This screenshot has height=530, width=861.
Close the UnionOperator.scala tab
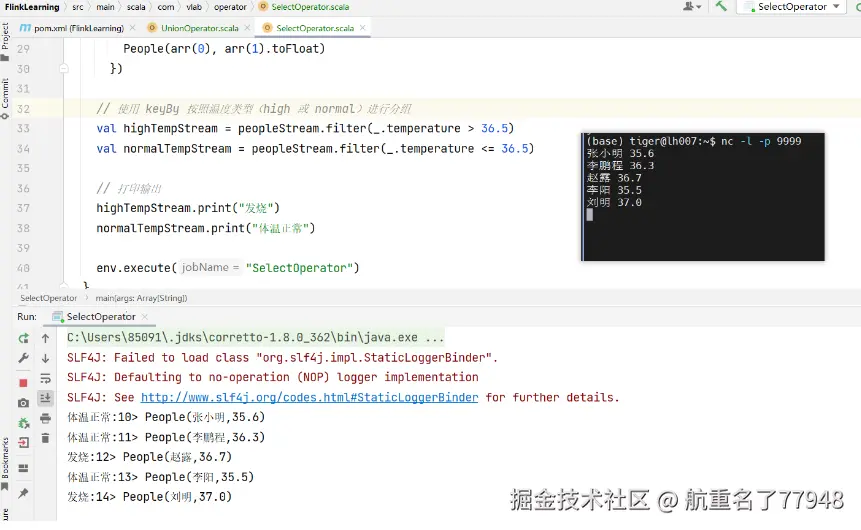point(247,27)
